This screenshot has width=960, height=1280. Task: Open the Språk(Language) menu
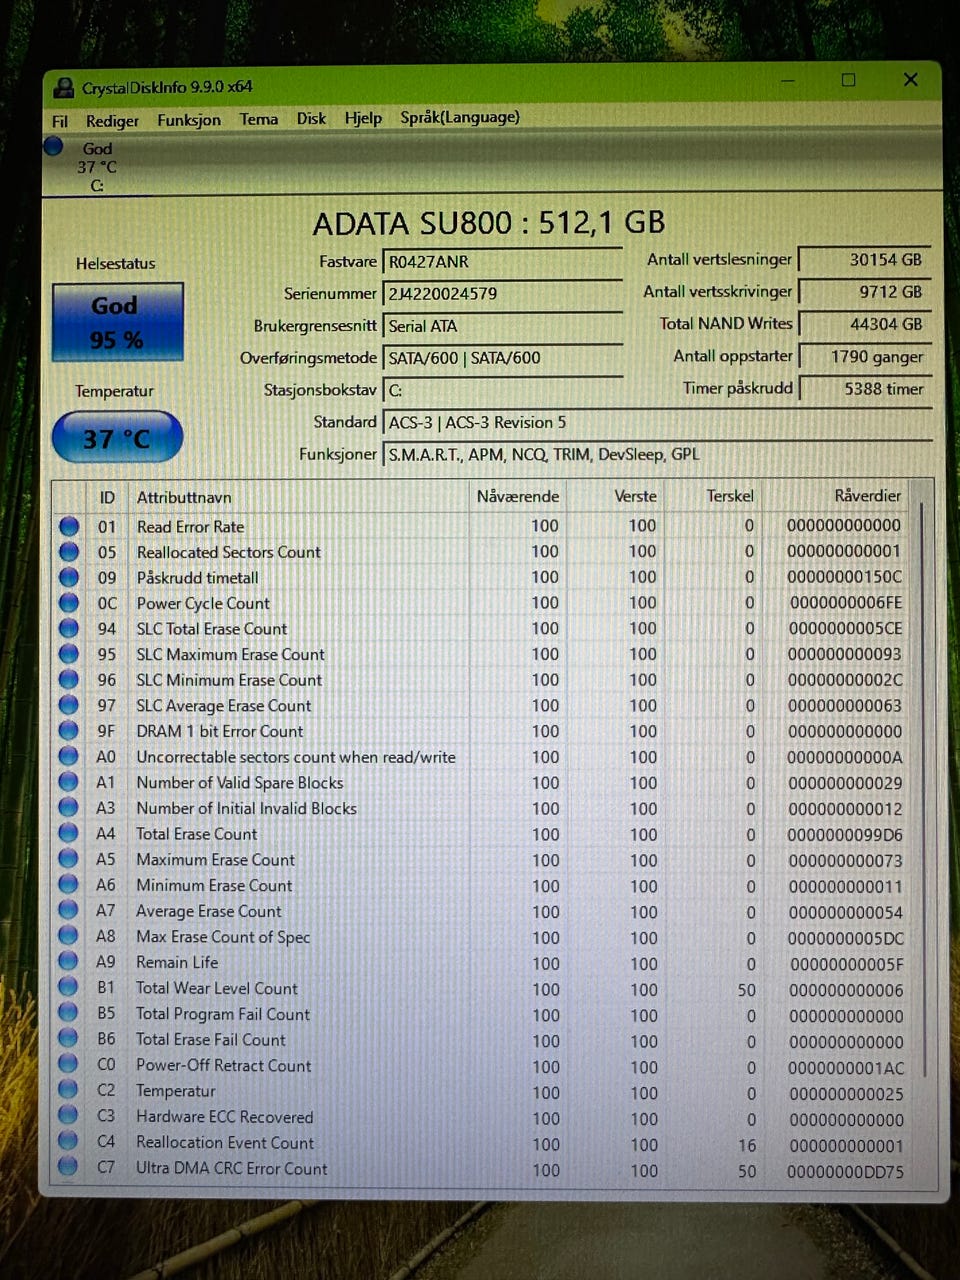(460, 117)
